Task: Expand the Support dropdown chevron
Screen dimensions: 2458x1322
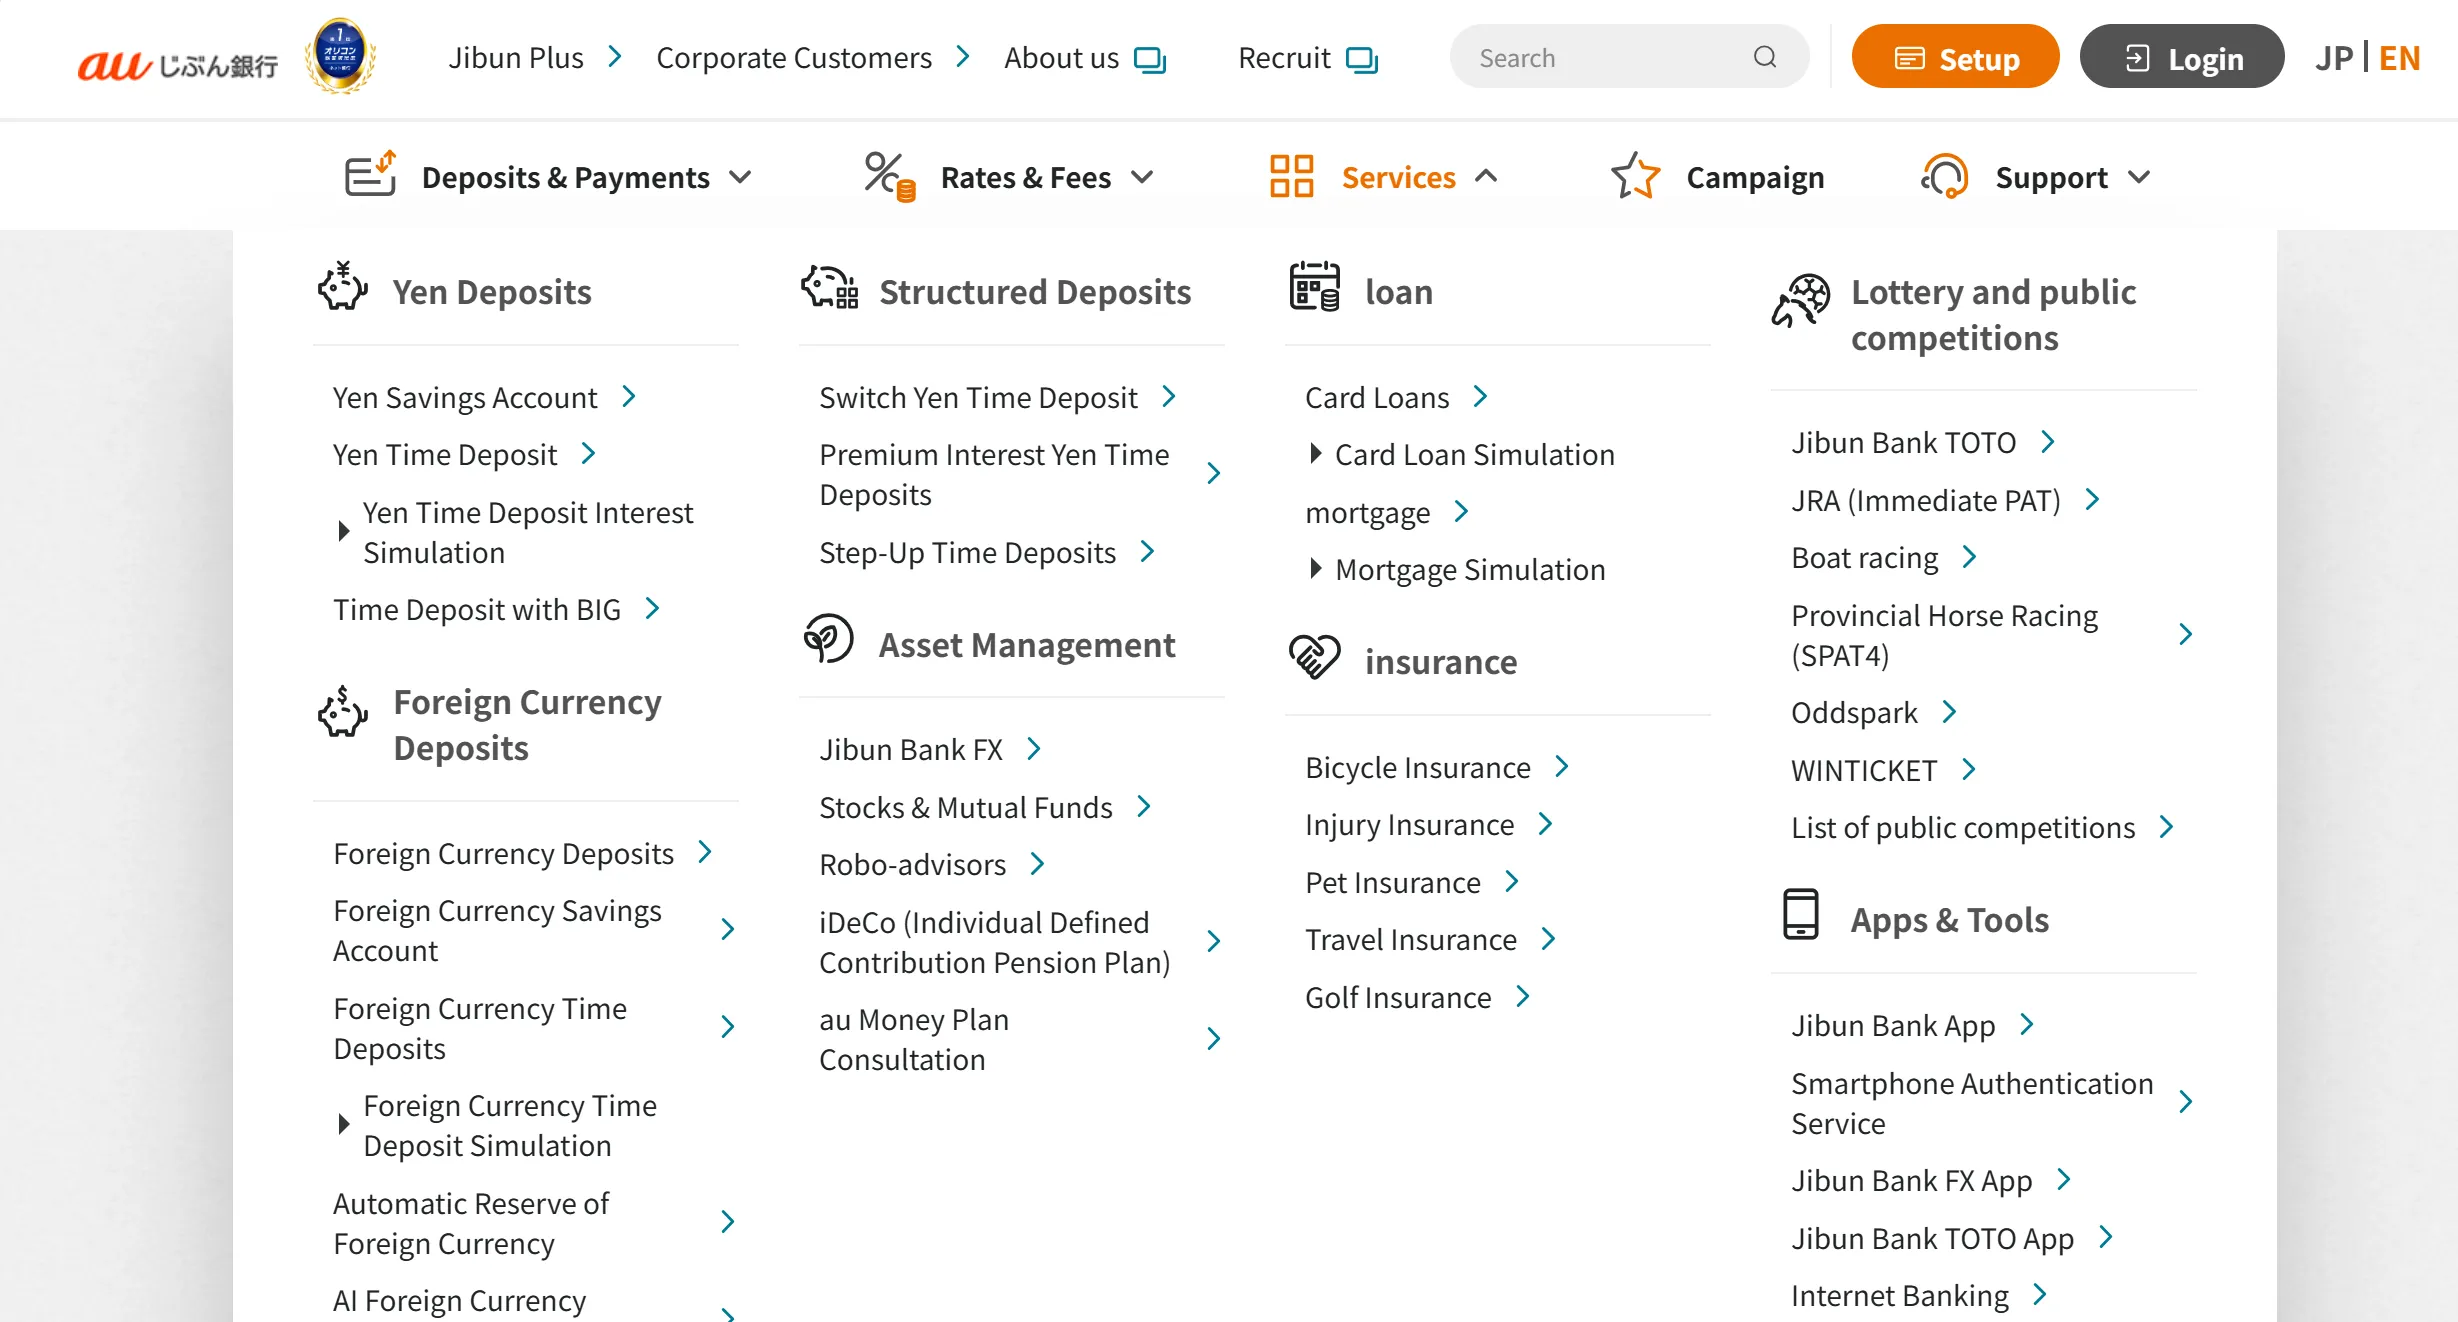Action: [x=2139, y=177]
